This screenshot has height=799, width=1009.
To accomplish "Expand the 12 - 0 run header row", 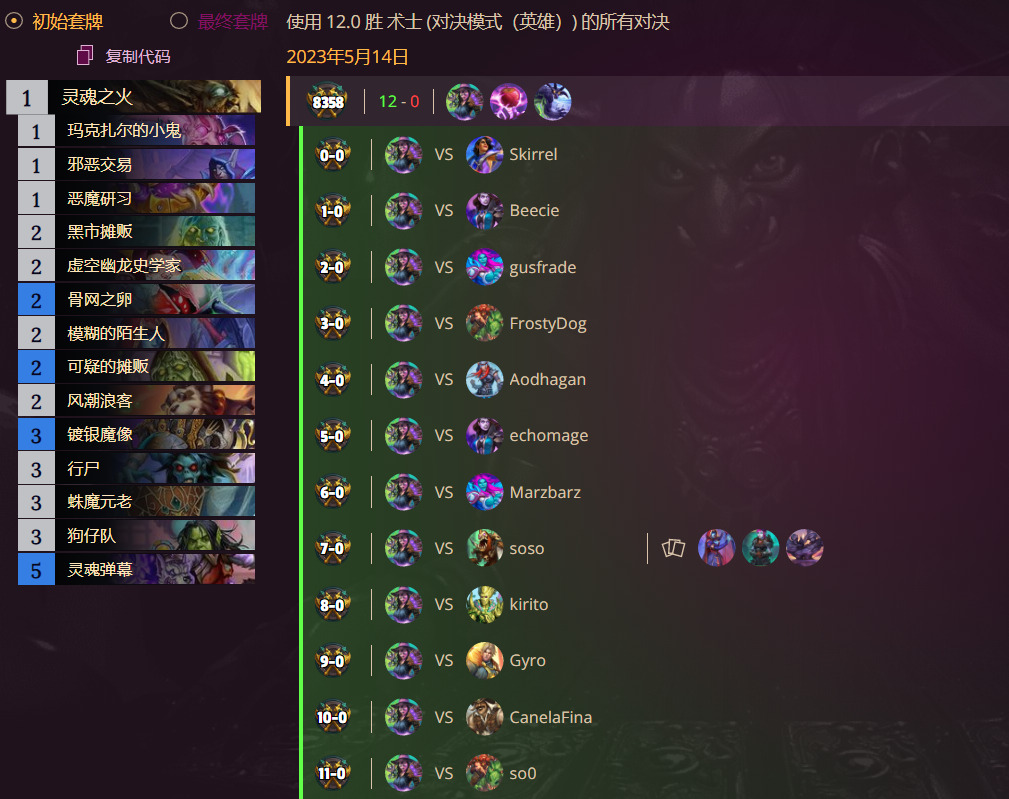I will coord(647,101).
